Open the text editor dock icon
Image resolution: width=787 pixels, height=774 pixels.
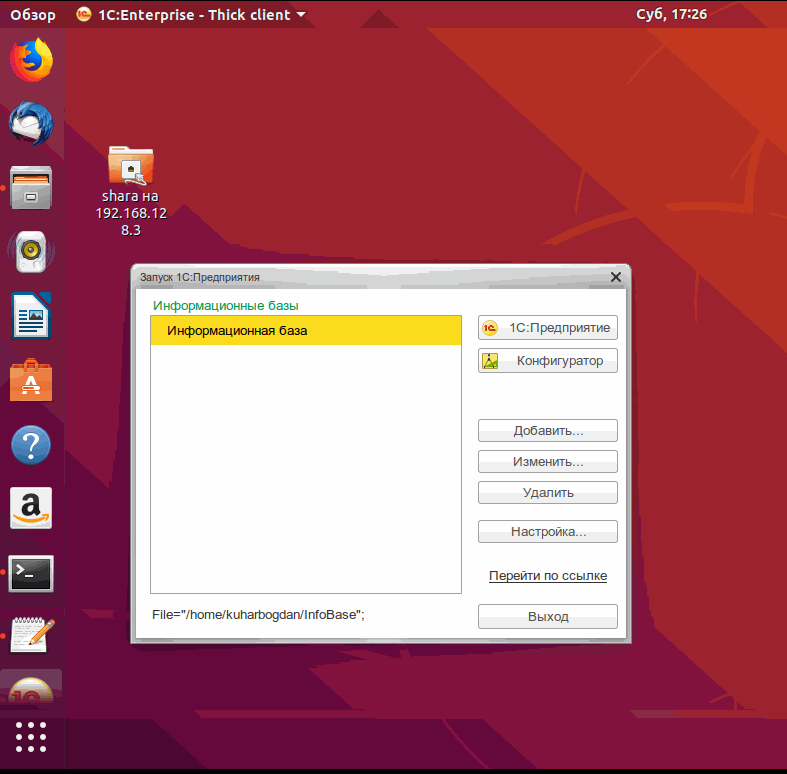coord(31,636)
